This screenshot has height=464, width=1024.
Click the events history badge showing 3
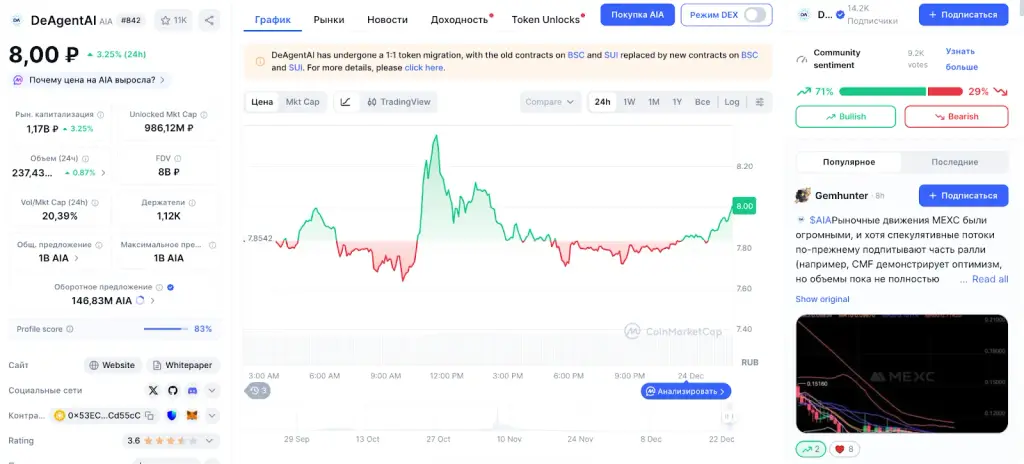[x=258, y=391]
